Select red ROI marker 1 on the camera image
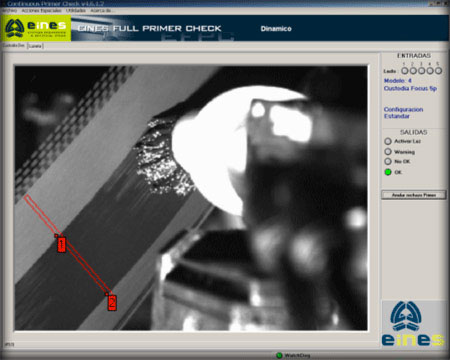This screenshot has height=360, width=450. pos(61,245)
